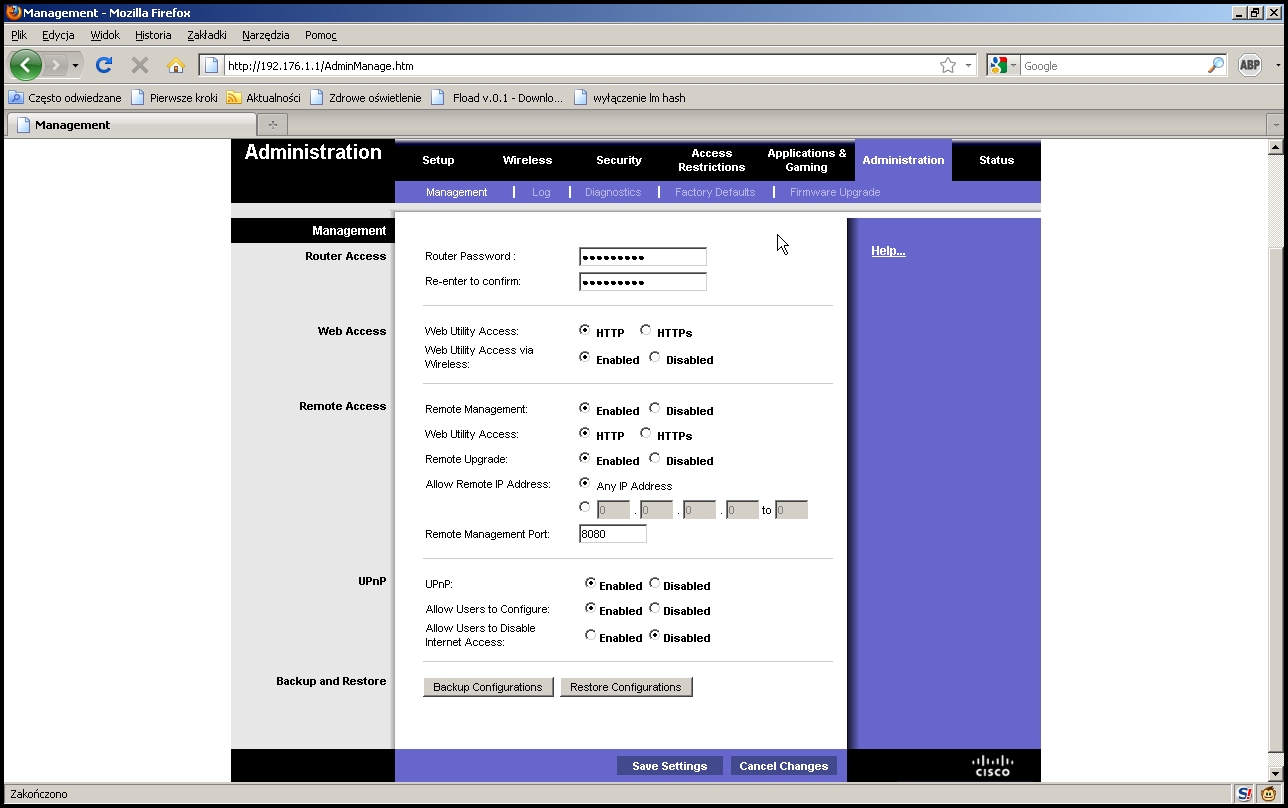Click the browser forward arrow button
Screen dimensions: 1288x808
[x=54, y=65]
